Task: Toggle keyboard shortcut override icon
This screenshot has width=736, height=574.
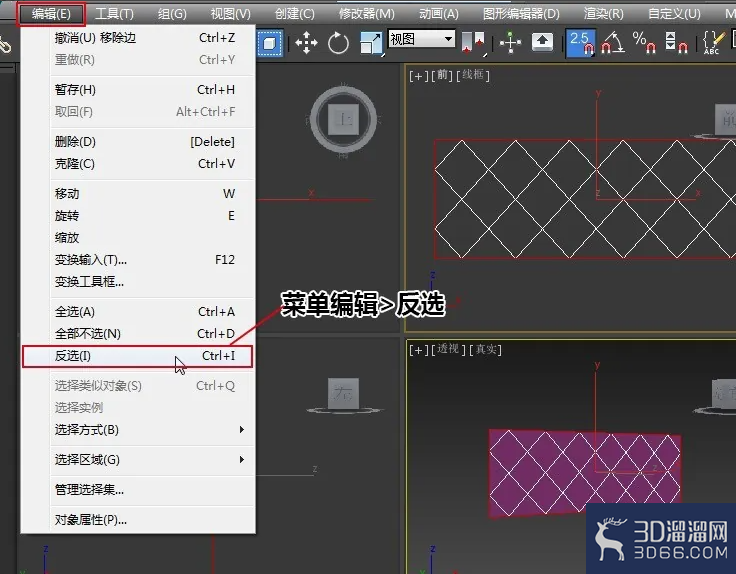Action: tap(542, 42)
